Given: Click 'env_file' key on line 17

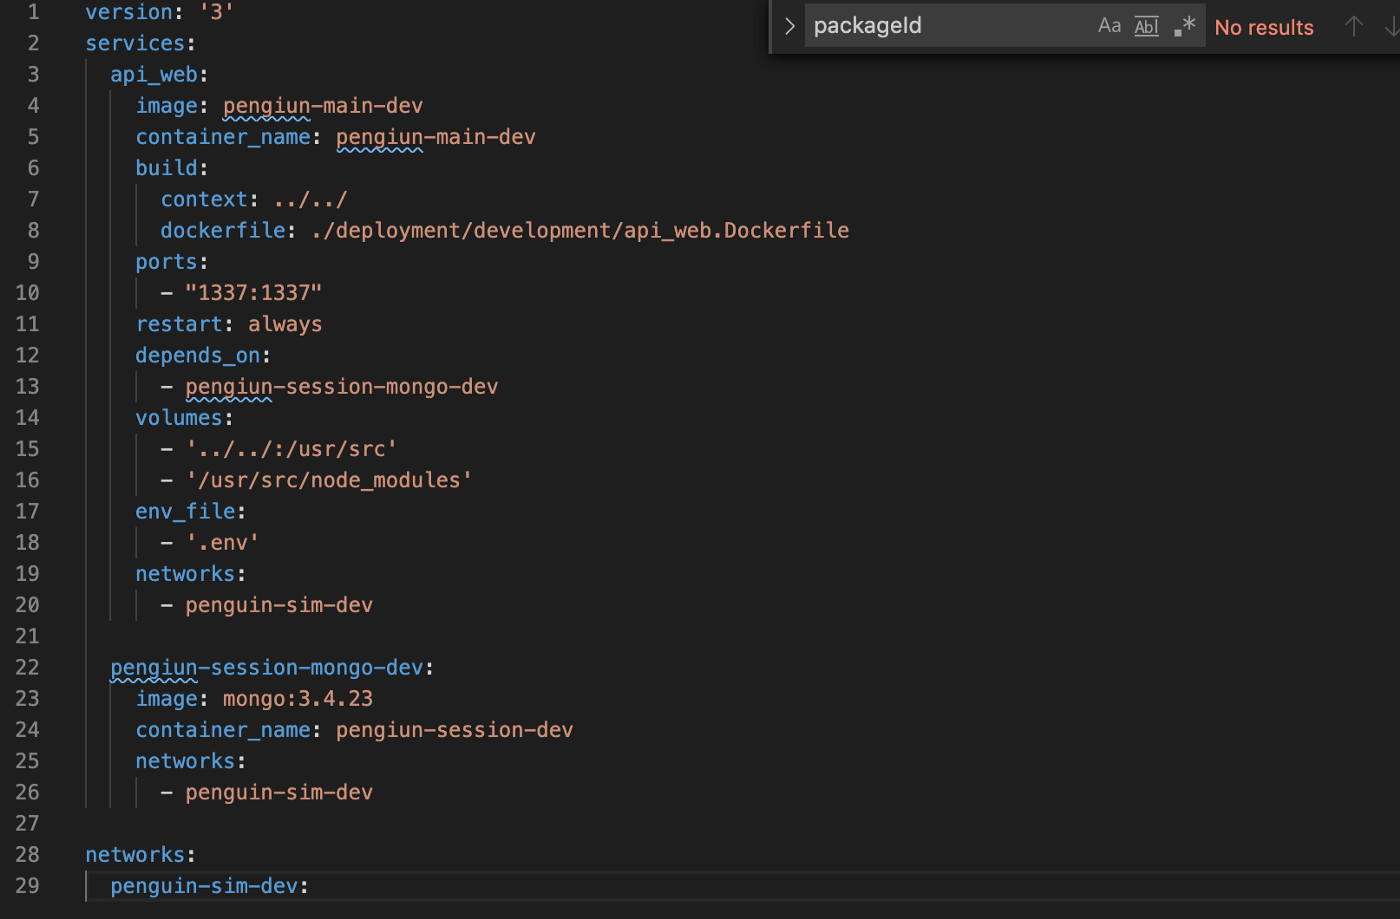Looking at the screenshot, I should pos(185,511).
